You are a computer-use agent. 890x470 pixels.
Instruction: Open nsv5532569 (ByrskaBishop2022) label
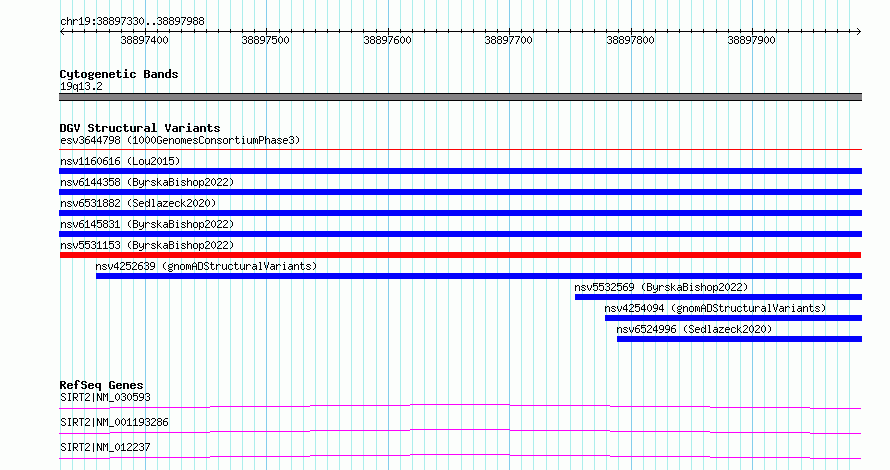[661, 287]
